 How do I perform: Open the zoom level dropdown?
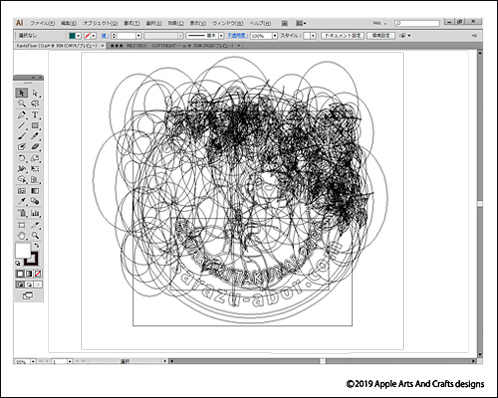33,361
